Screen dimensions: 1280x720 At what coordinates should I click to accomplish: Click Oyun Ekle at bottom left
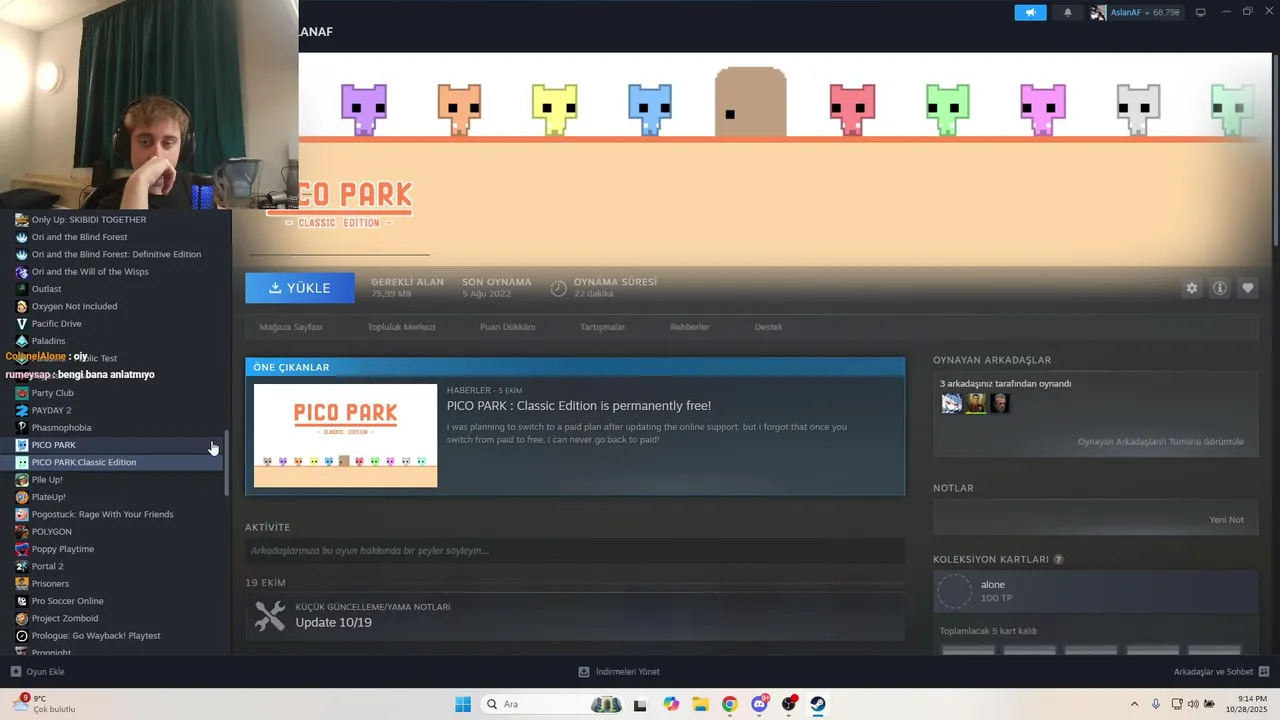click(x=37, y=672)
